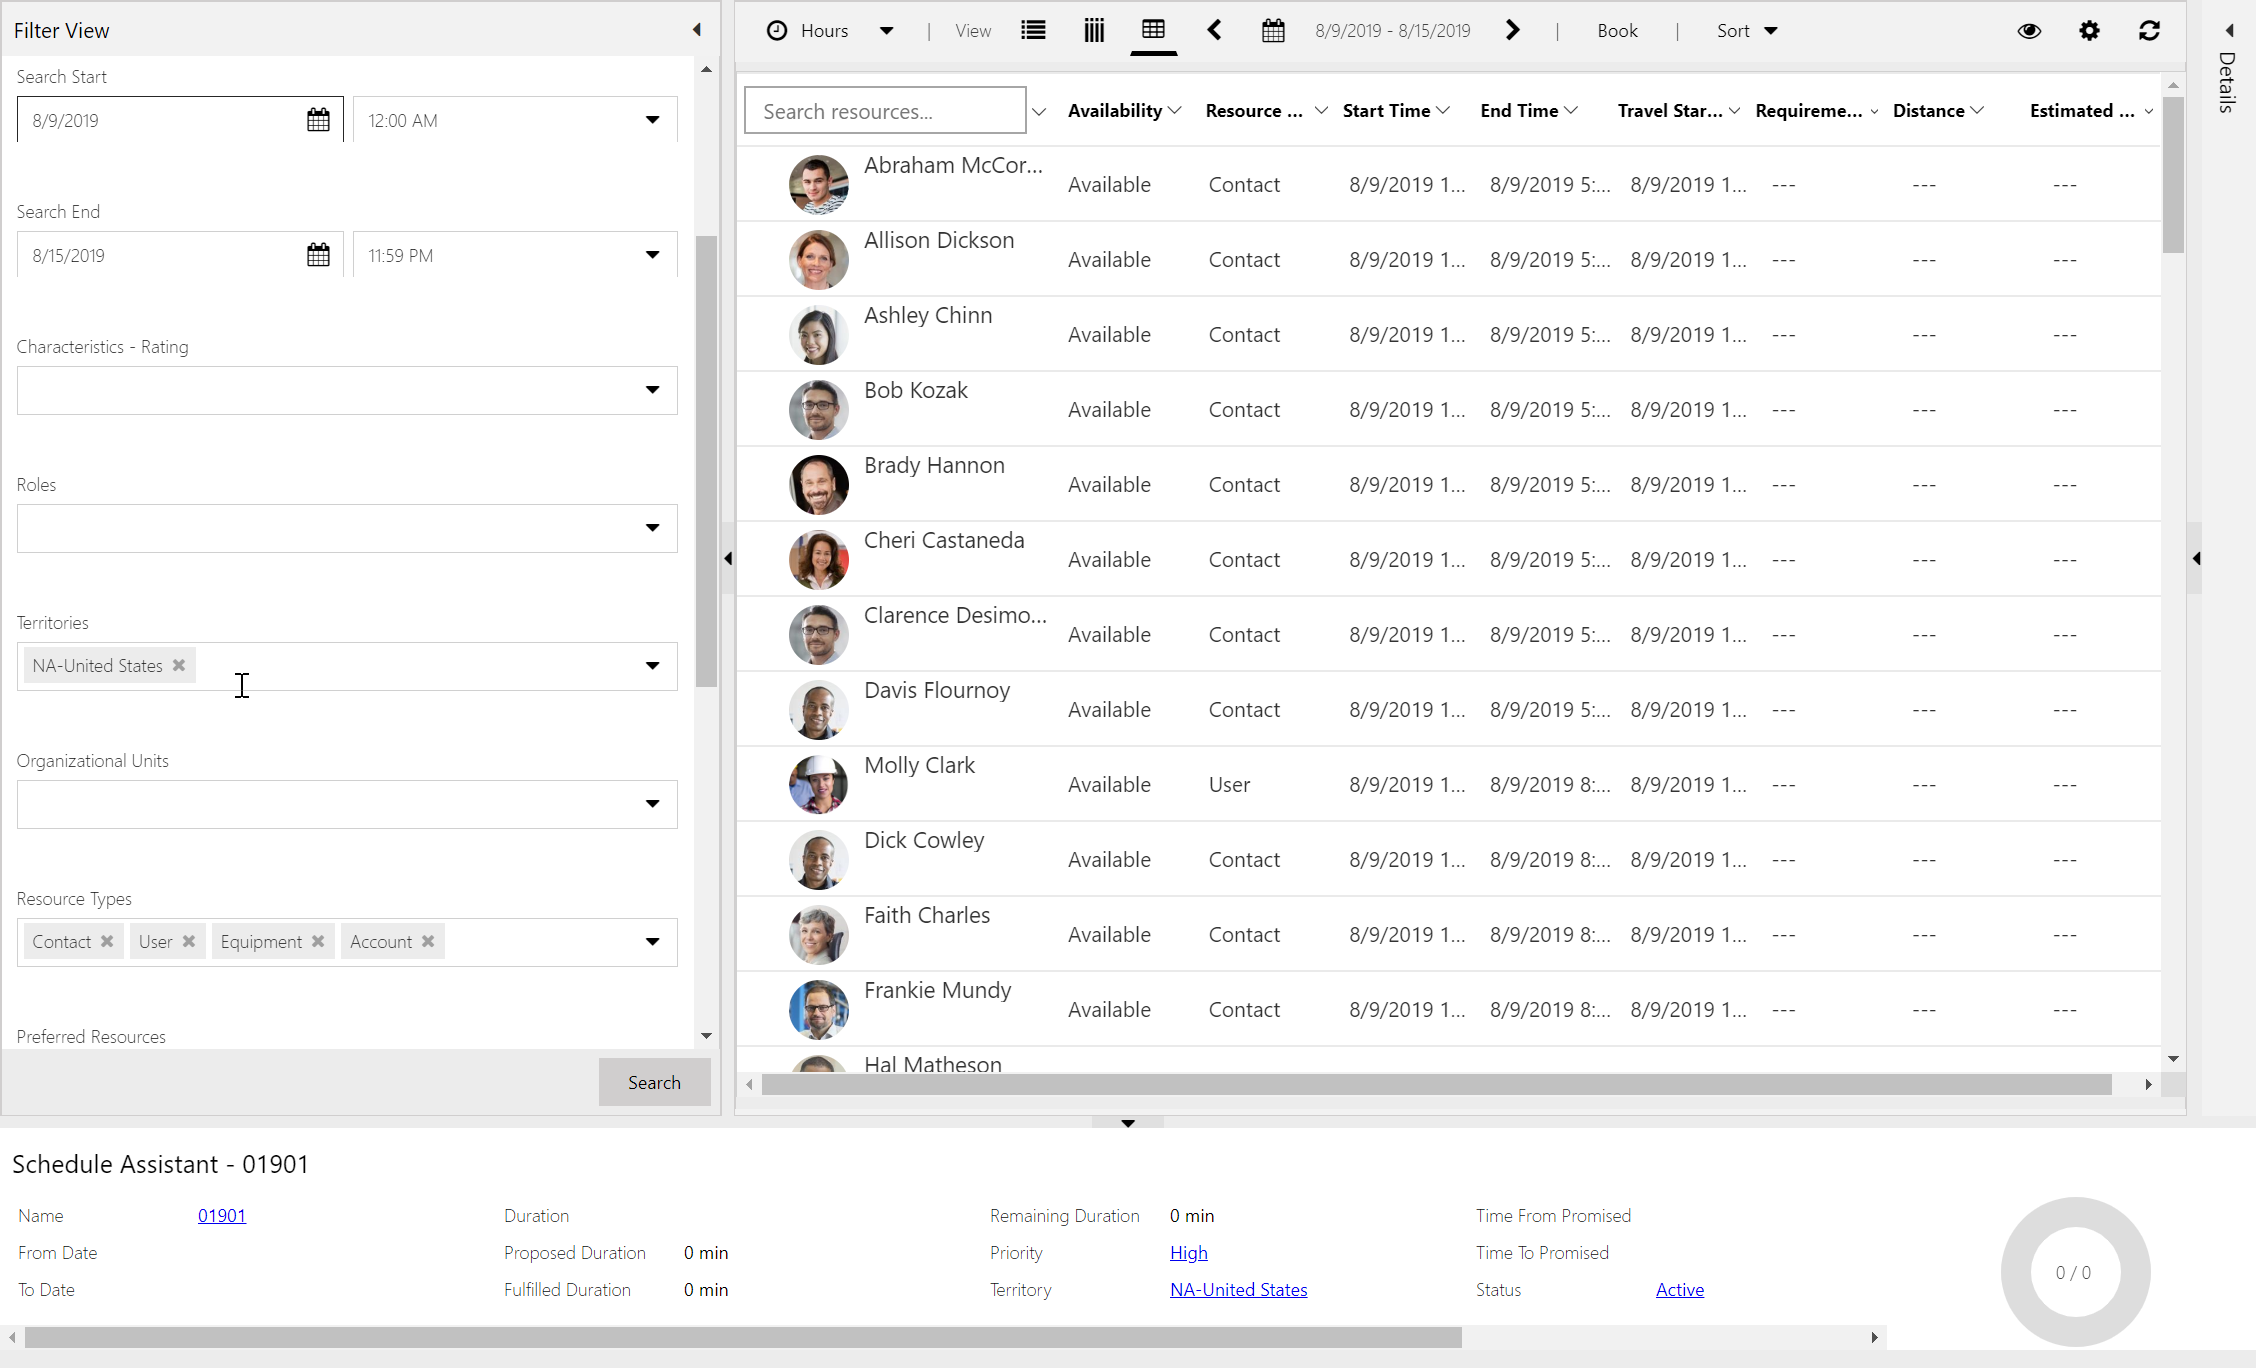Viewport: 2256px width, 1368px height.
Task: Navigate to next week using forward arrow
Action: point(1513,31)
